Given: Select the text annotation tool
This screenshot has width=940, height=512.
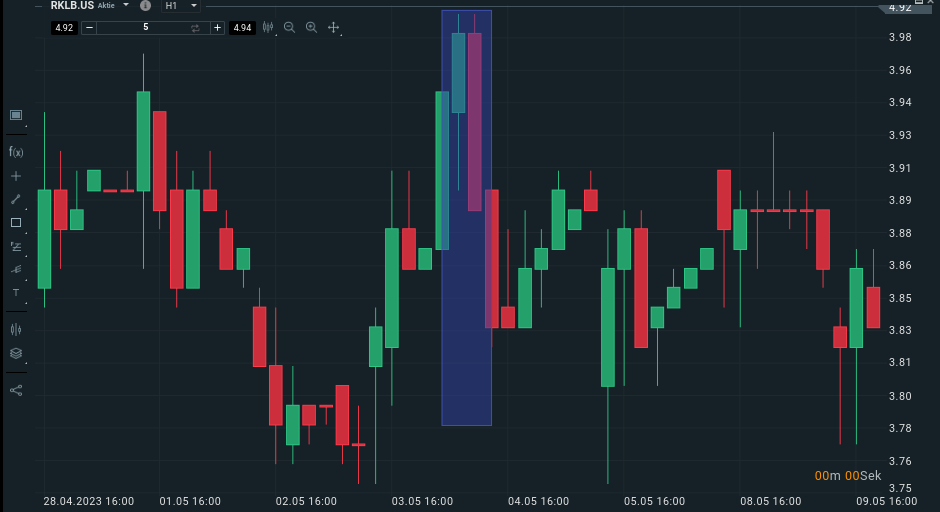Looking at the screenshot, I should click(x=16, y=293).
